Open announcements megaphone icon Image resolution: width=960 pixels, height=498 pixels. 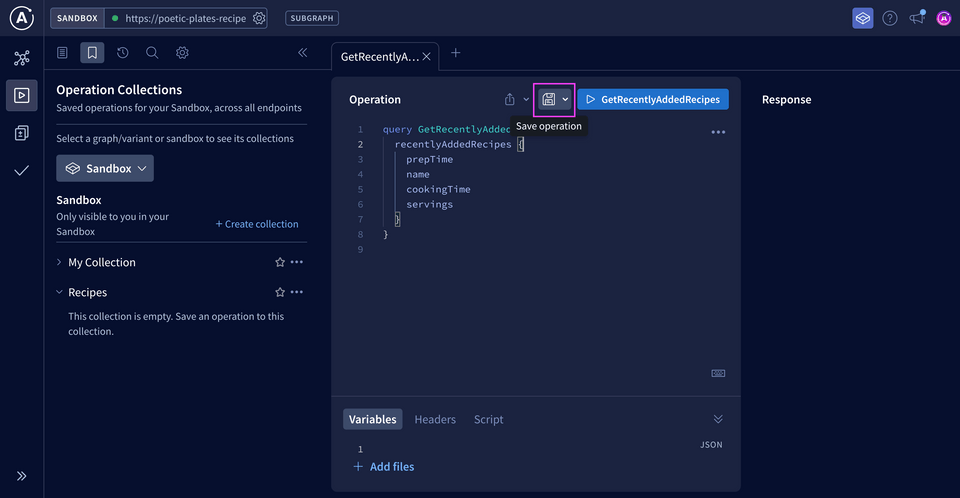tap(917, 18)
